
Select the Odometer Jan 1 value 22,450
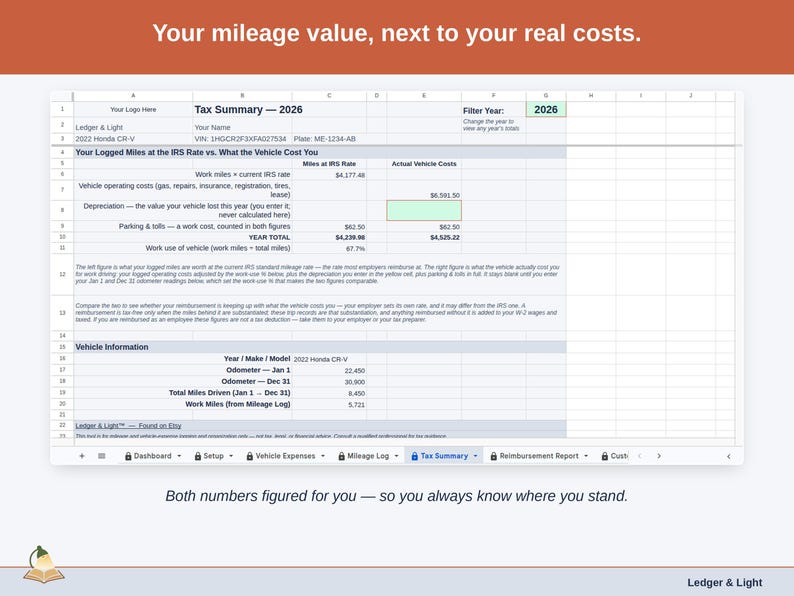tap(329, 370)
